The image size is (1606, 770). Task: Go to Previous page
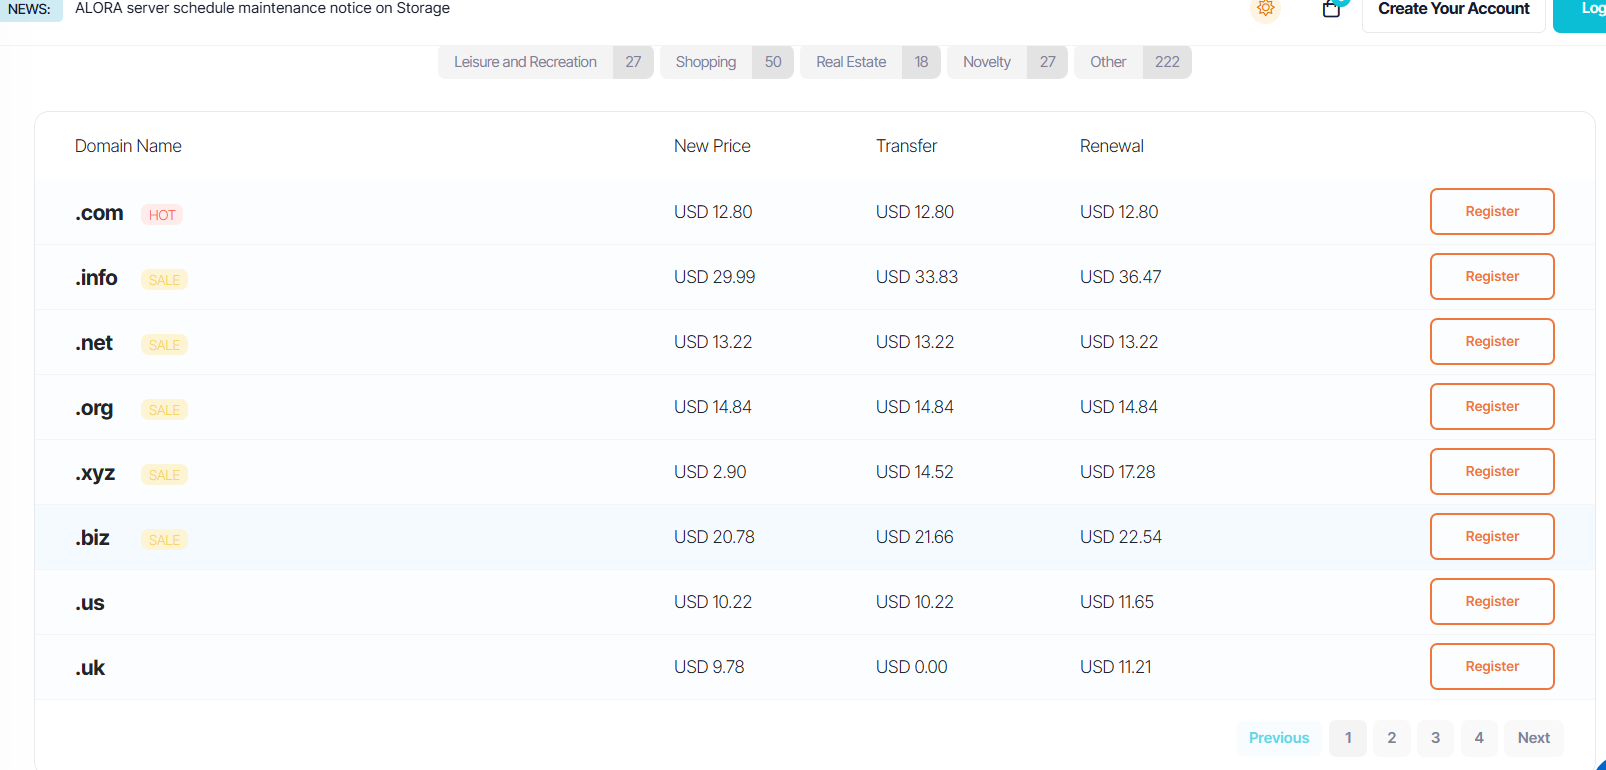1279,738
